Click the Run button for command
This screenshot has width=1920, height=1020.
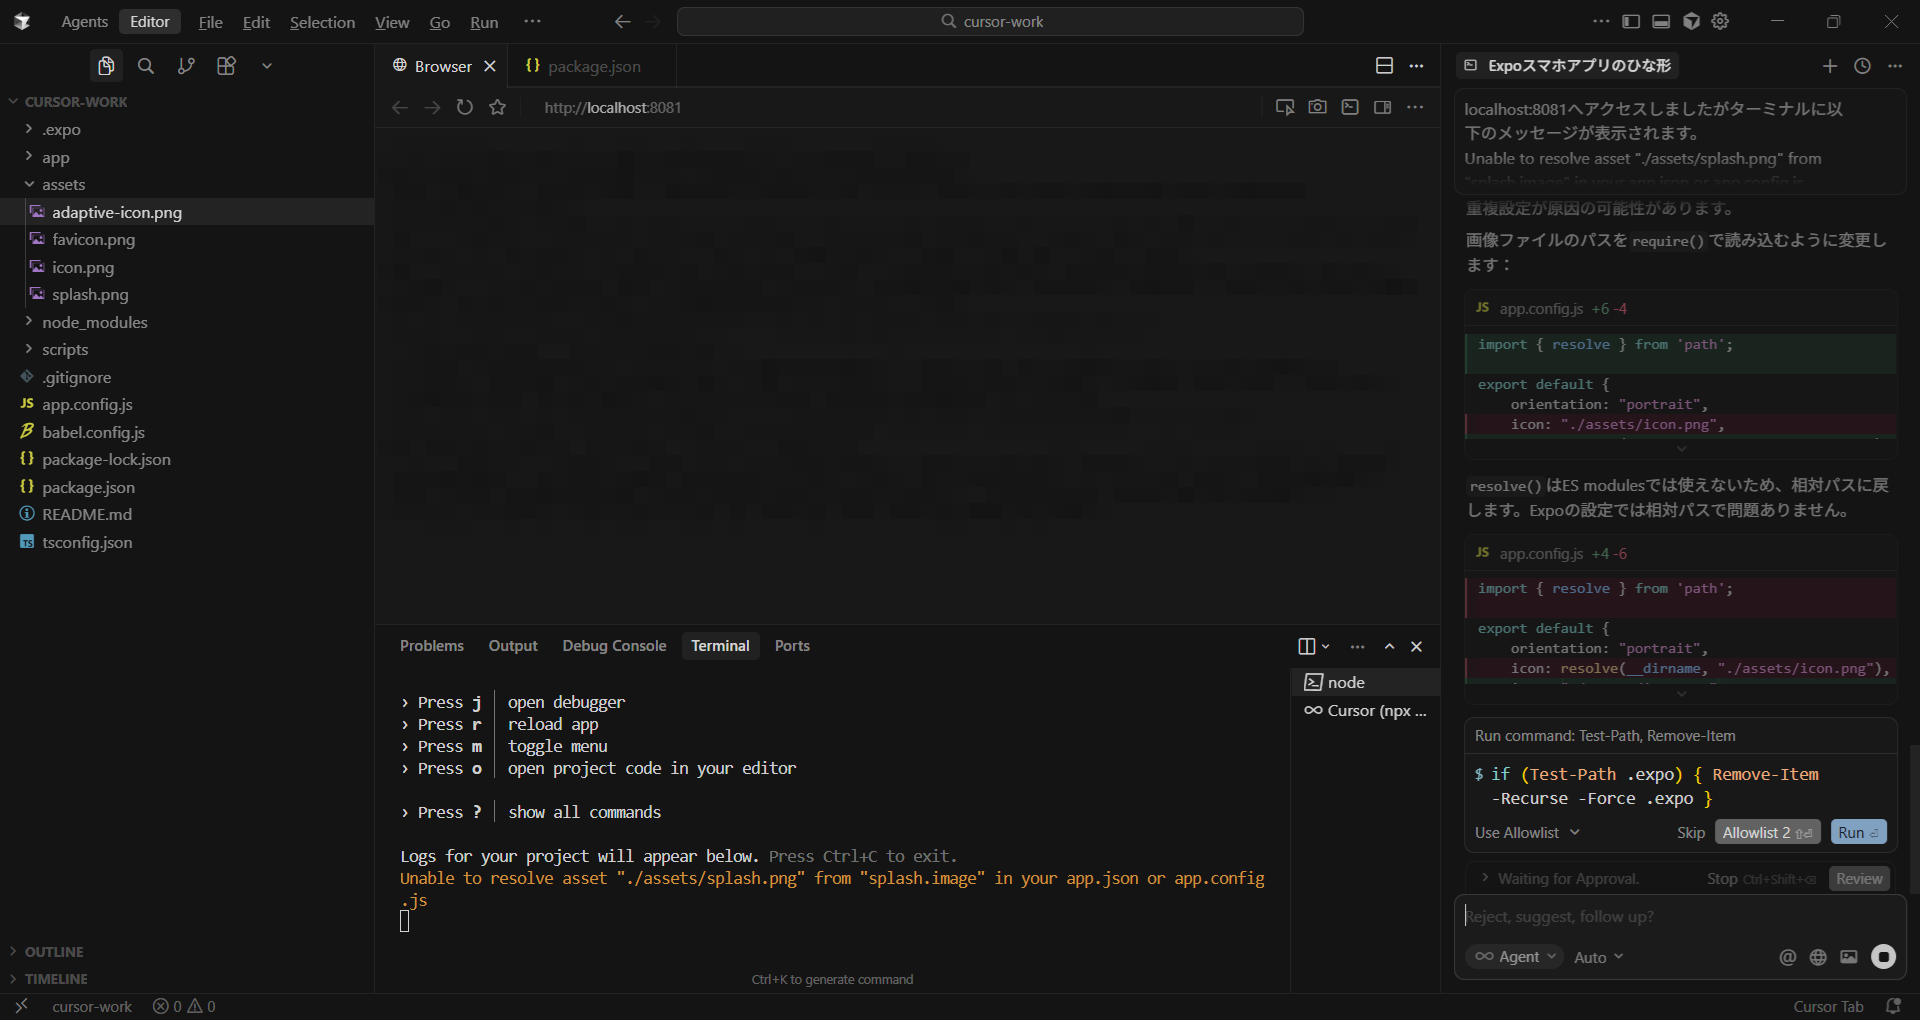point(1858,833)
